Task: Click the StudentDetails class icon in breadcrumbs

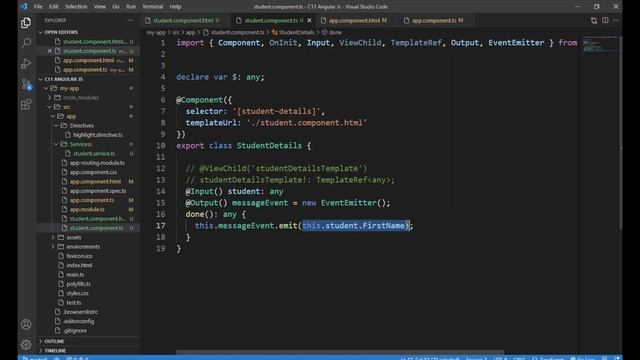Action: tap(274, 32)
